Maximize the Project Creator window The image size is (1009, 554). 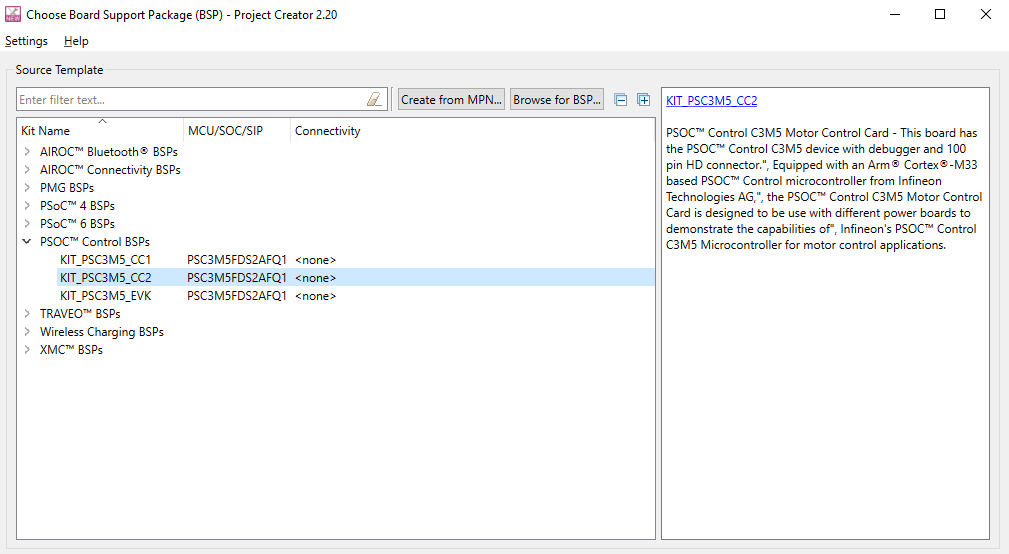940,14
